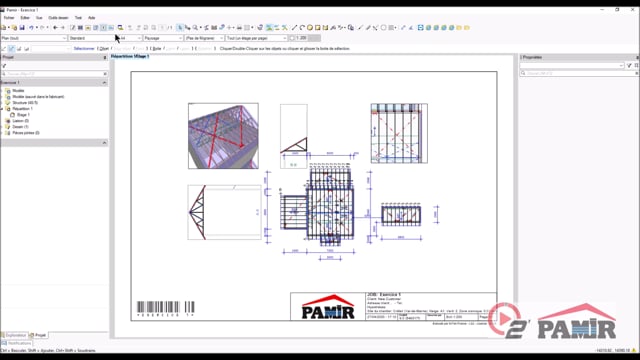Select Modèle (sauvé dans le fabricant) item
Image resolution: width=640 pixels, height=360 pixels.
[x=38, y=97]
